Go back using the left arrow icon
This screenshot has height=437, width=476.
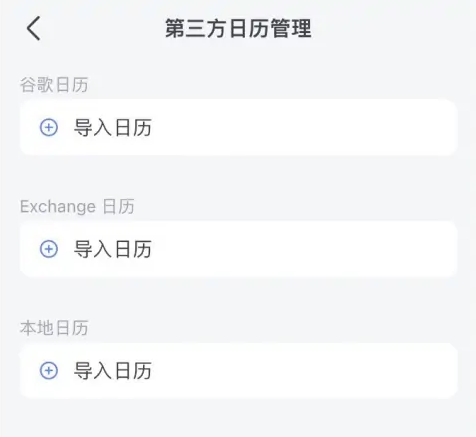point(34,28)
